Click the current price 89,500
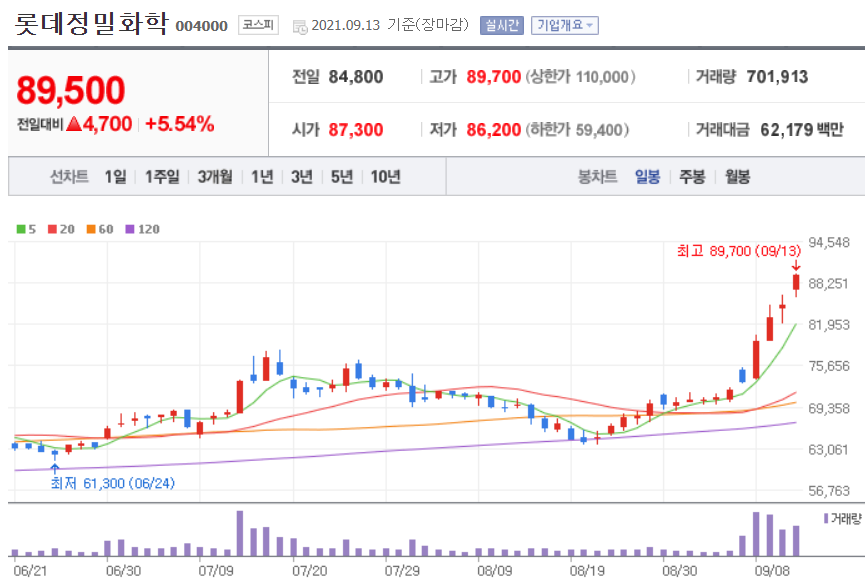The height and width of the screenshot is (582, 865). click(x=71, y=90)
